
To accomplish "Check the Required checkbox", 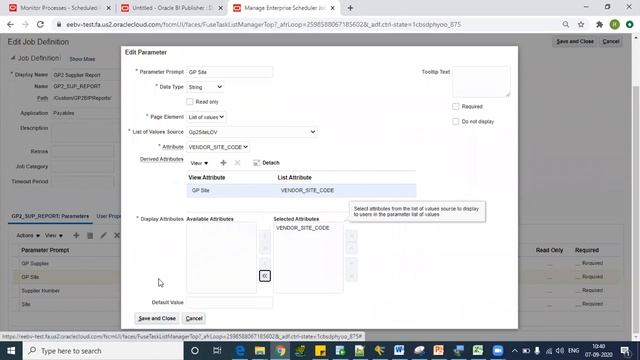I will [456, 107].
